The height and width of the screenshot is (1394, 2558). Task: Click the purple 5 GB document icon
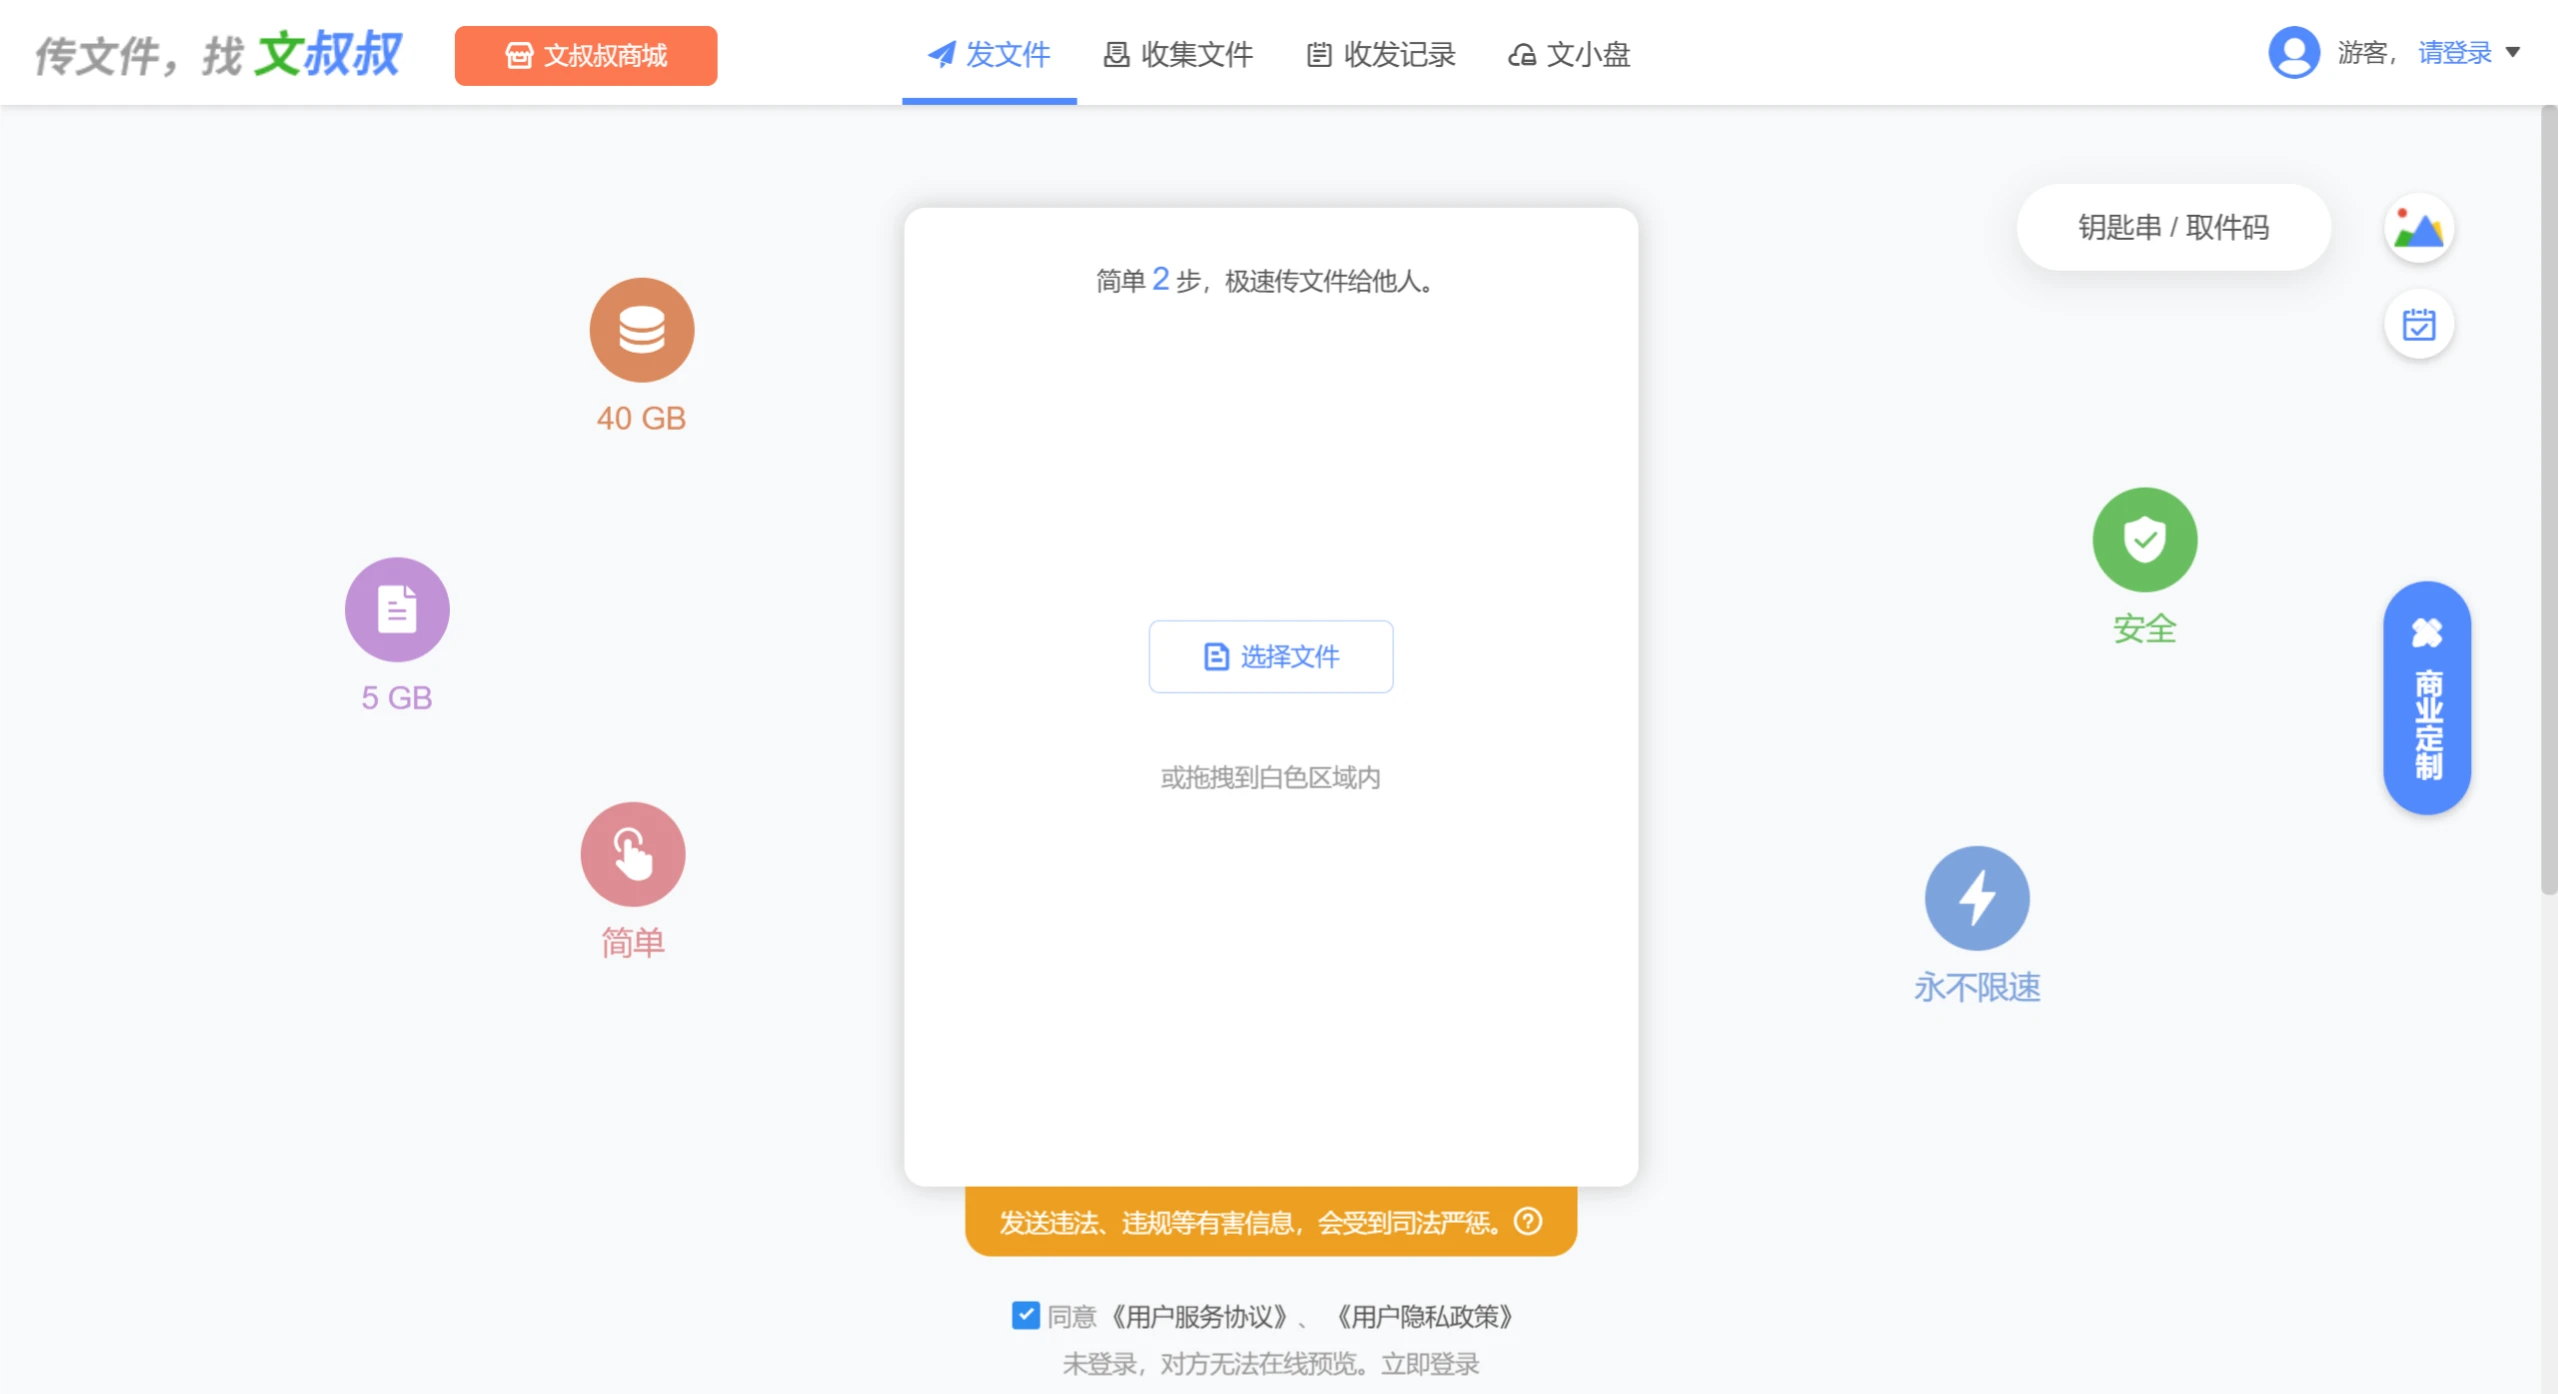click(x=396, y=609)
